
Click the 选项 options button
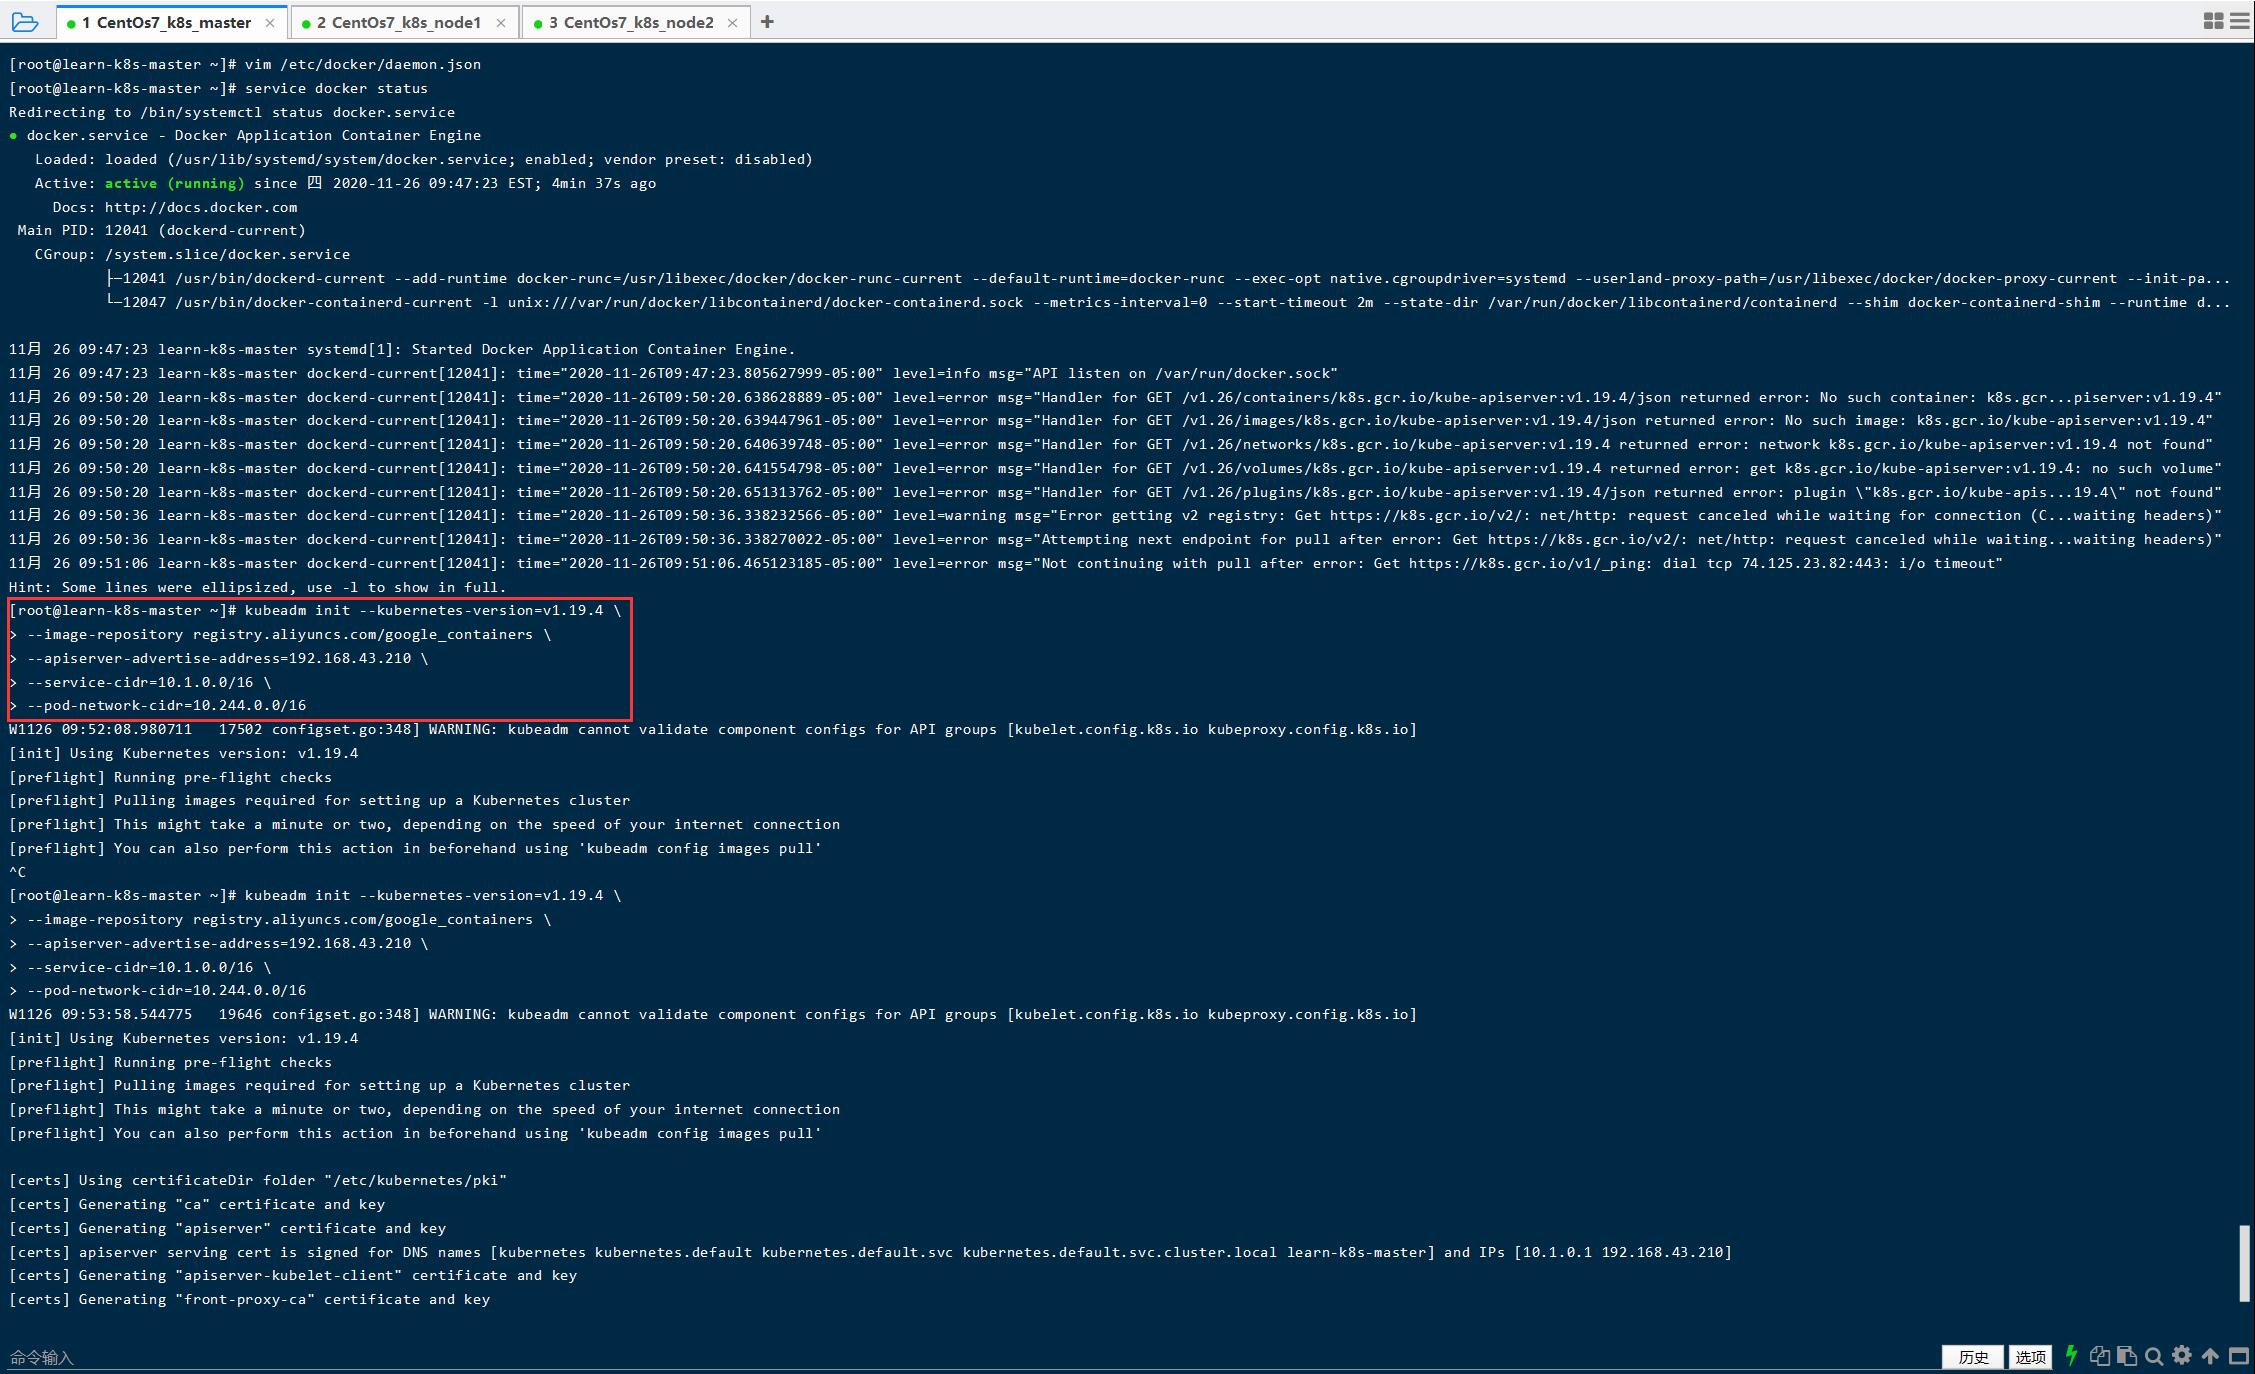[2029, 1356]
